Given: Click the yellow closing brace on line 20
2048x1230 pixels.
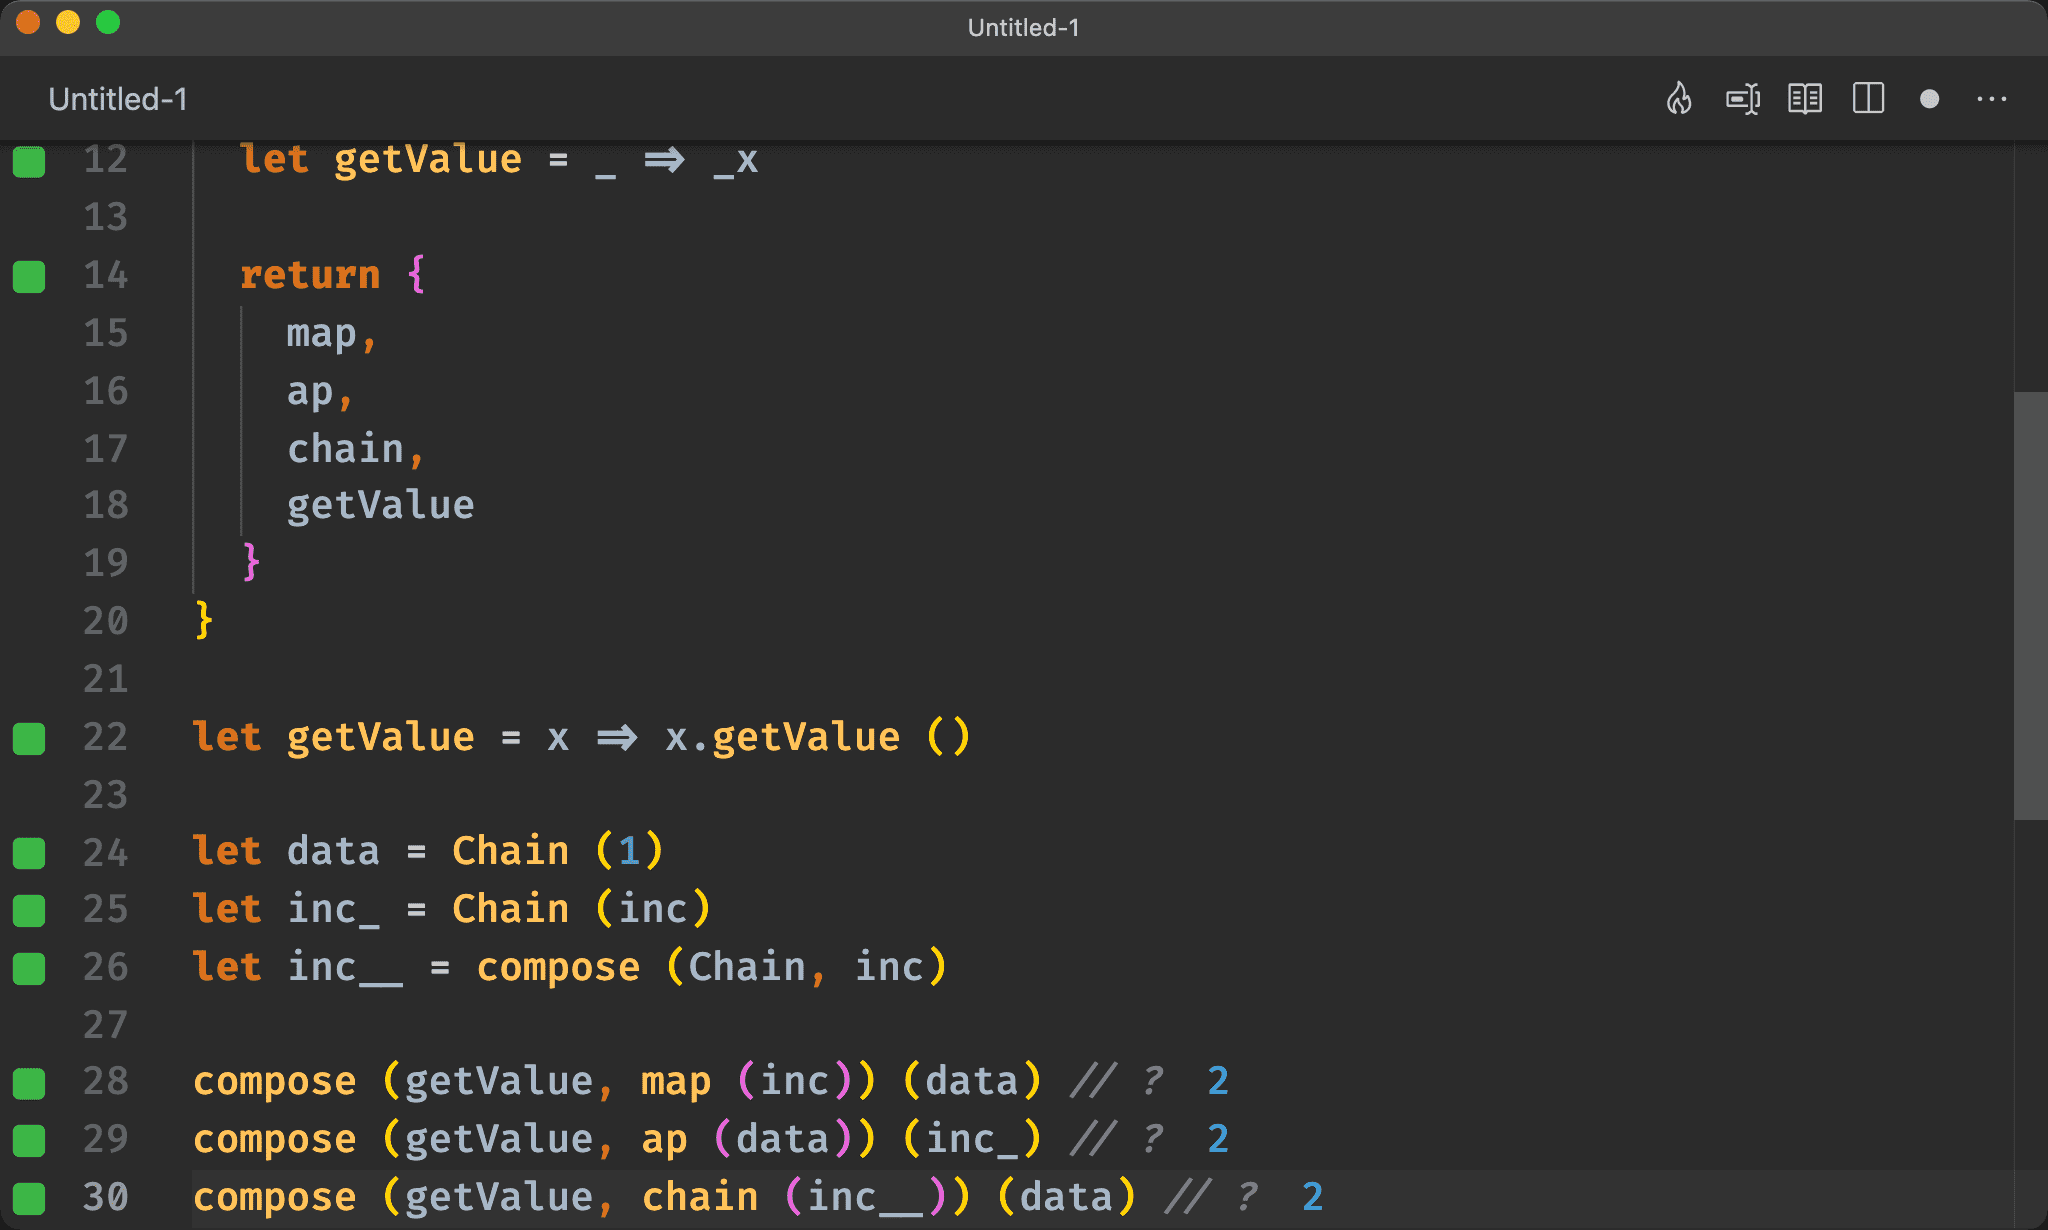Looking at the screenshot, I should [x=204, y=620].
